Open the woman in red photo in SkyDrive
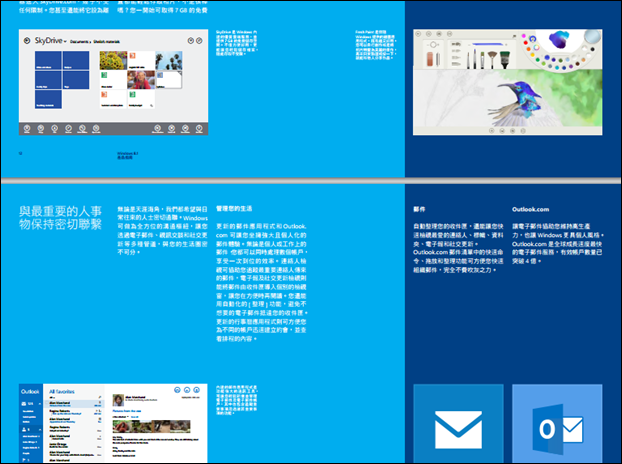This screenshot has width=622, height=464. (x=141, y=79)
